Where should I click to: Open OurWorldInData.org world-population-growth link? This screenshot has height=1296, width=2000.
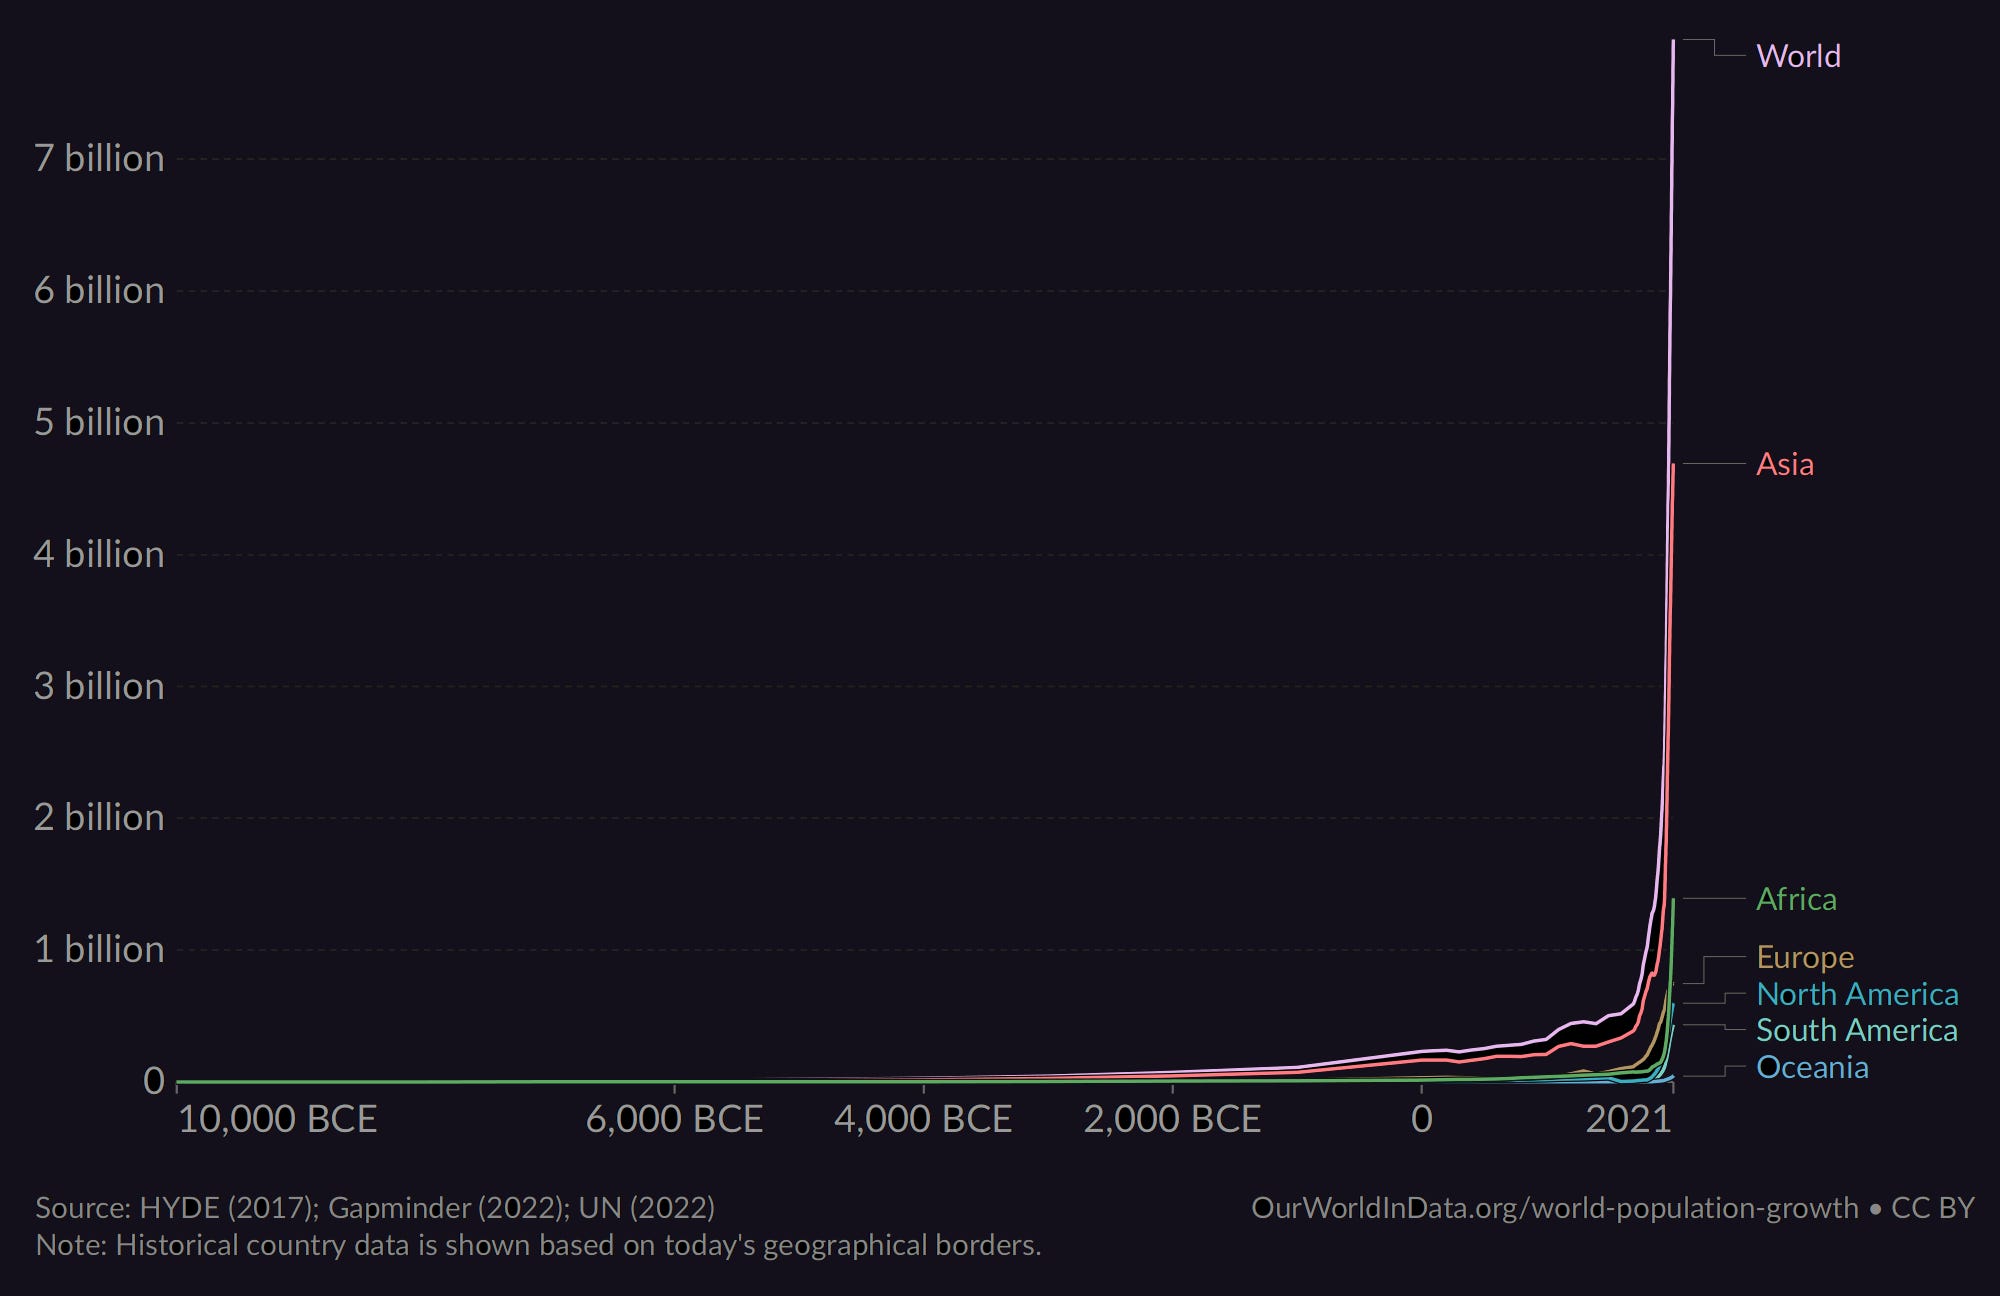[x=1554, y=1208]
